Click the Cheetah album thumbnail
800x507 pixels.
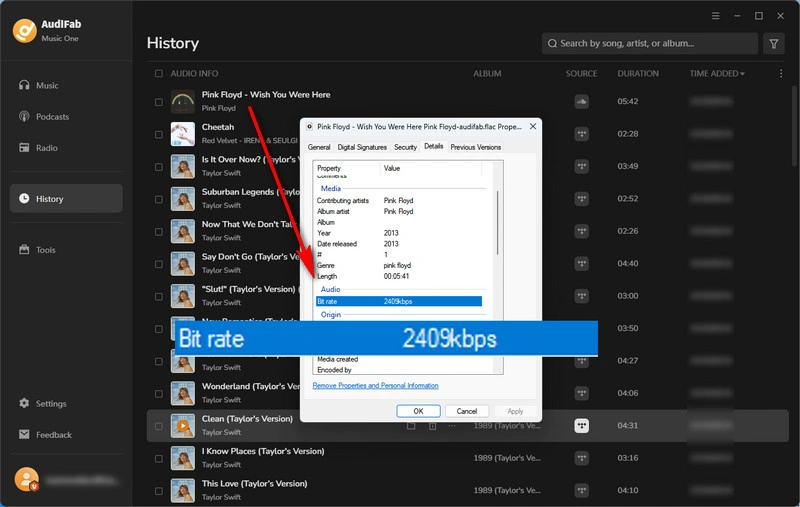point(183,134)
